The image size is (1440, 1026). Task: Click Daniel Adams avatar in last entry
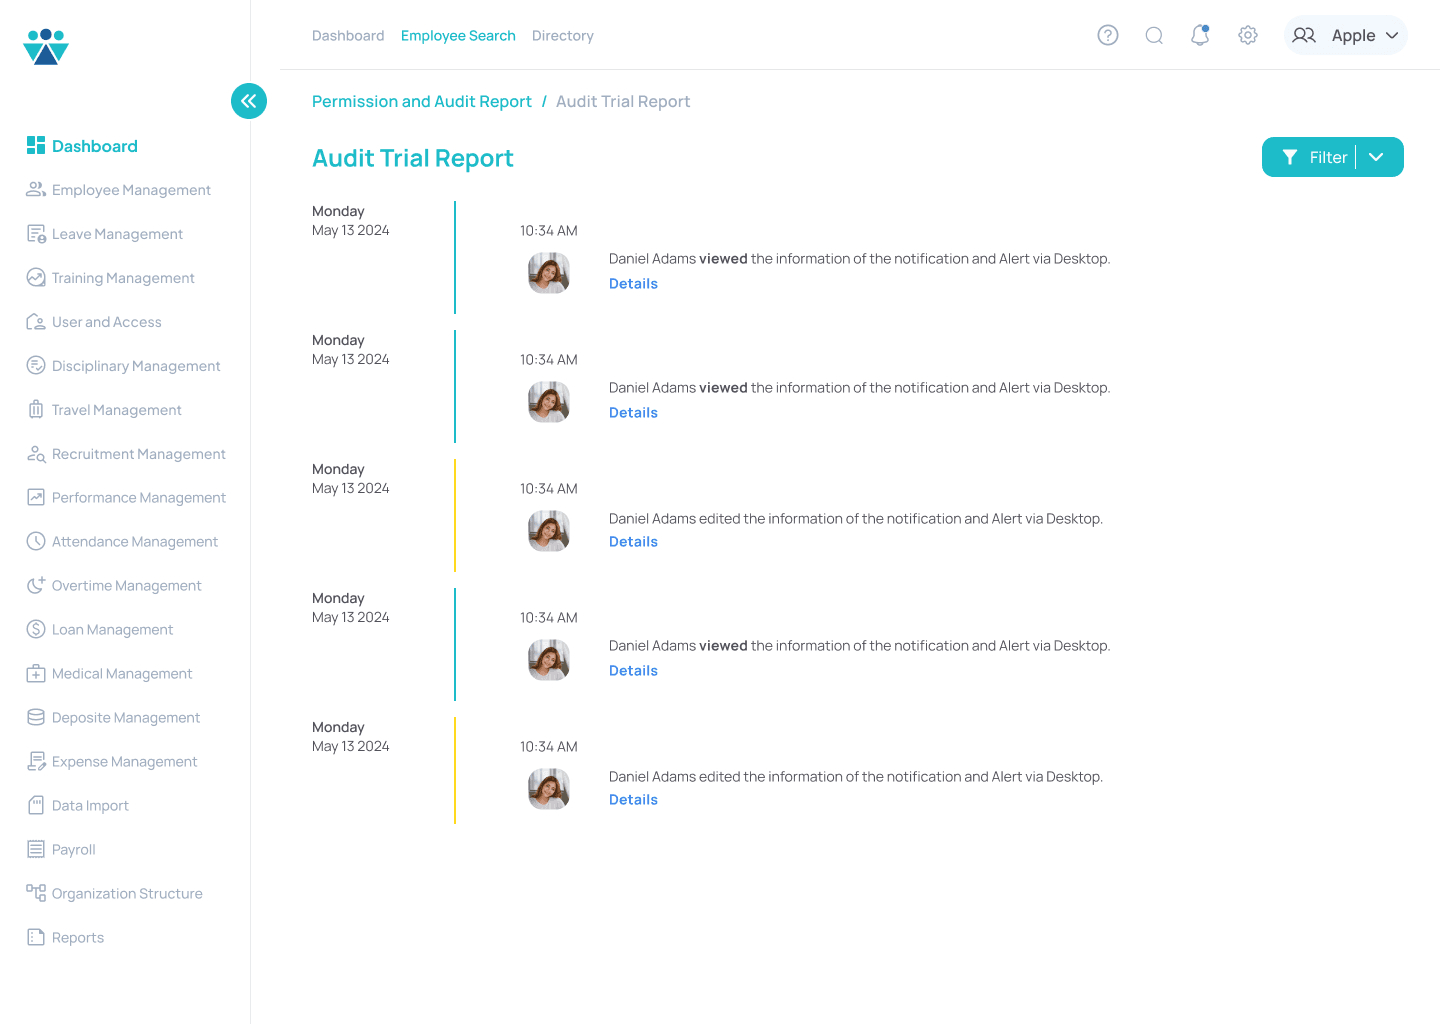(x=549, y=789)
